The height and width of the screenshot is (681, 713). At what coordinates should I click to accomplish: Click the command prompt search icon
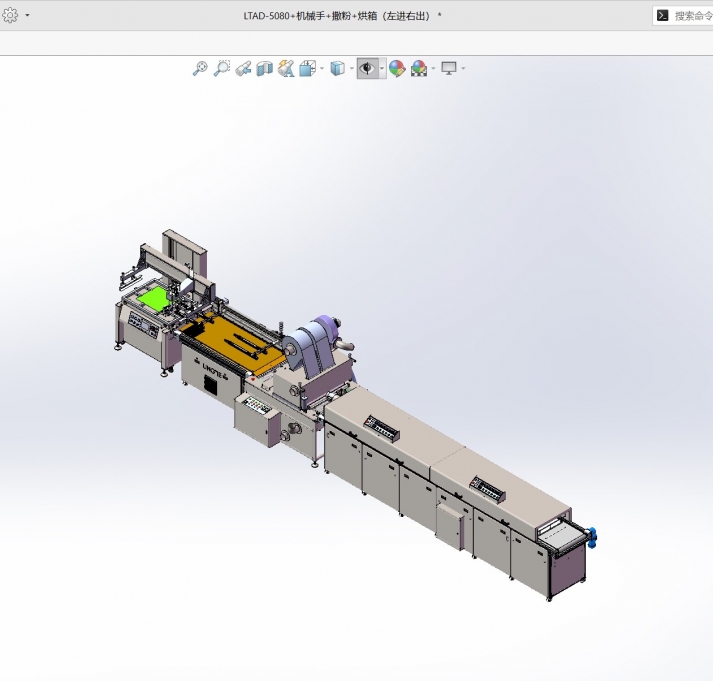click(663, 16)
